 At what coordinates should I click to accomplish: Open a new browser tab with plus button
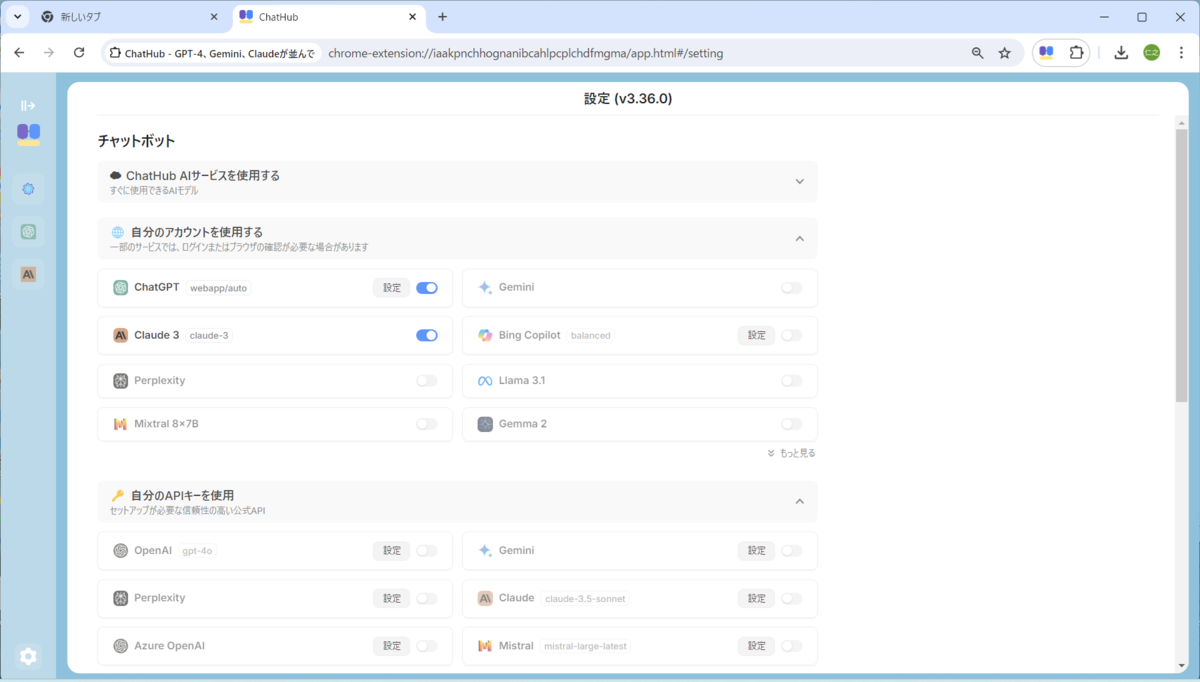click(x=443, y=17)
